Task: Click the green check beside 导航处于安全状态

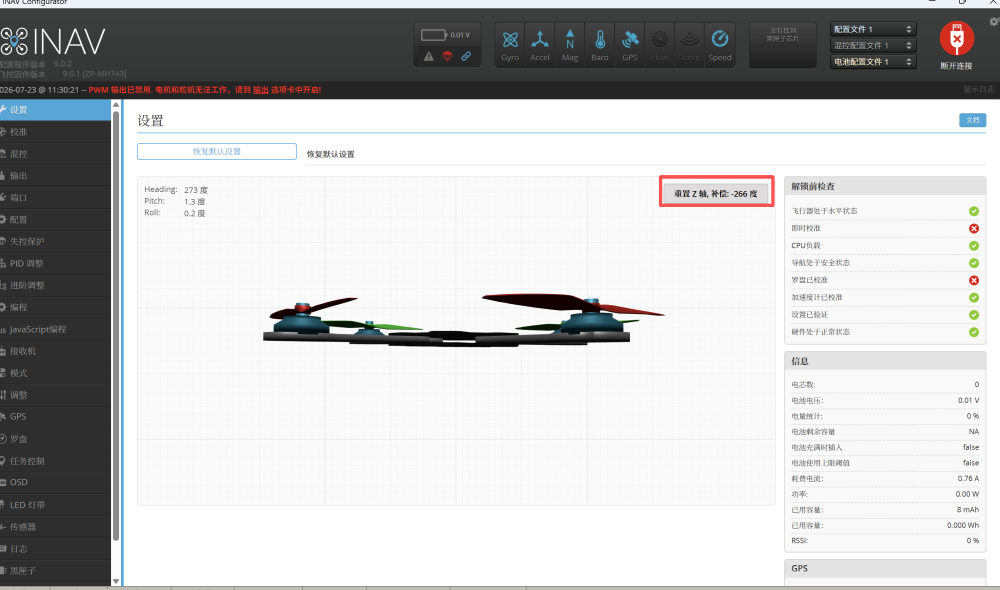Action: (974, 263)
